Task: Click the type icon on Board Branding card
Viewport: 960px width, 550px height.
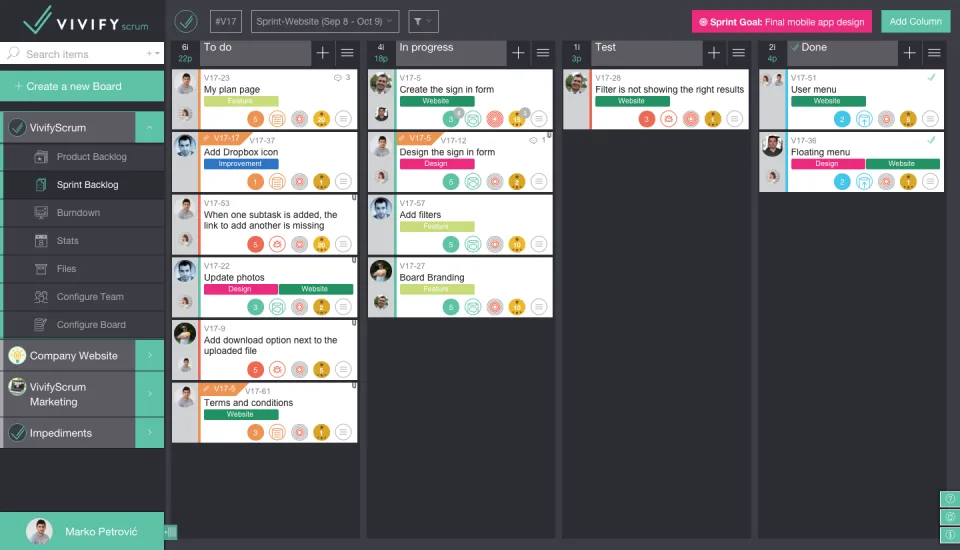Action: click(x=473, y=307)
